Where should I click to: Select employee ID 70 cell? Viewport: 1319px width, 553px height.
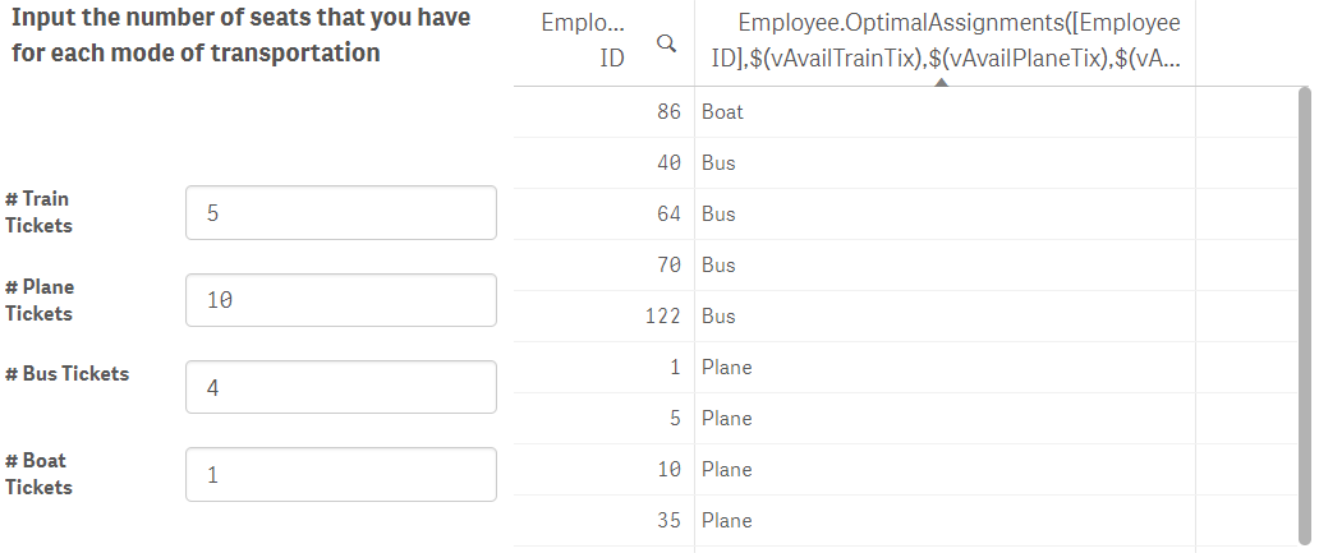click(x=605, y=265)
